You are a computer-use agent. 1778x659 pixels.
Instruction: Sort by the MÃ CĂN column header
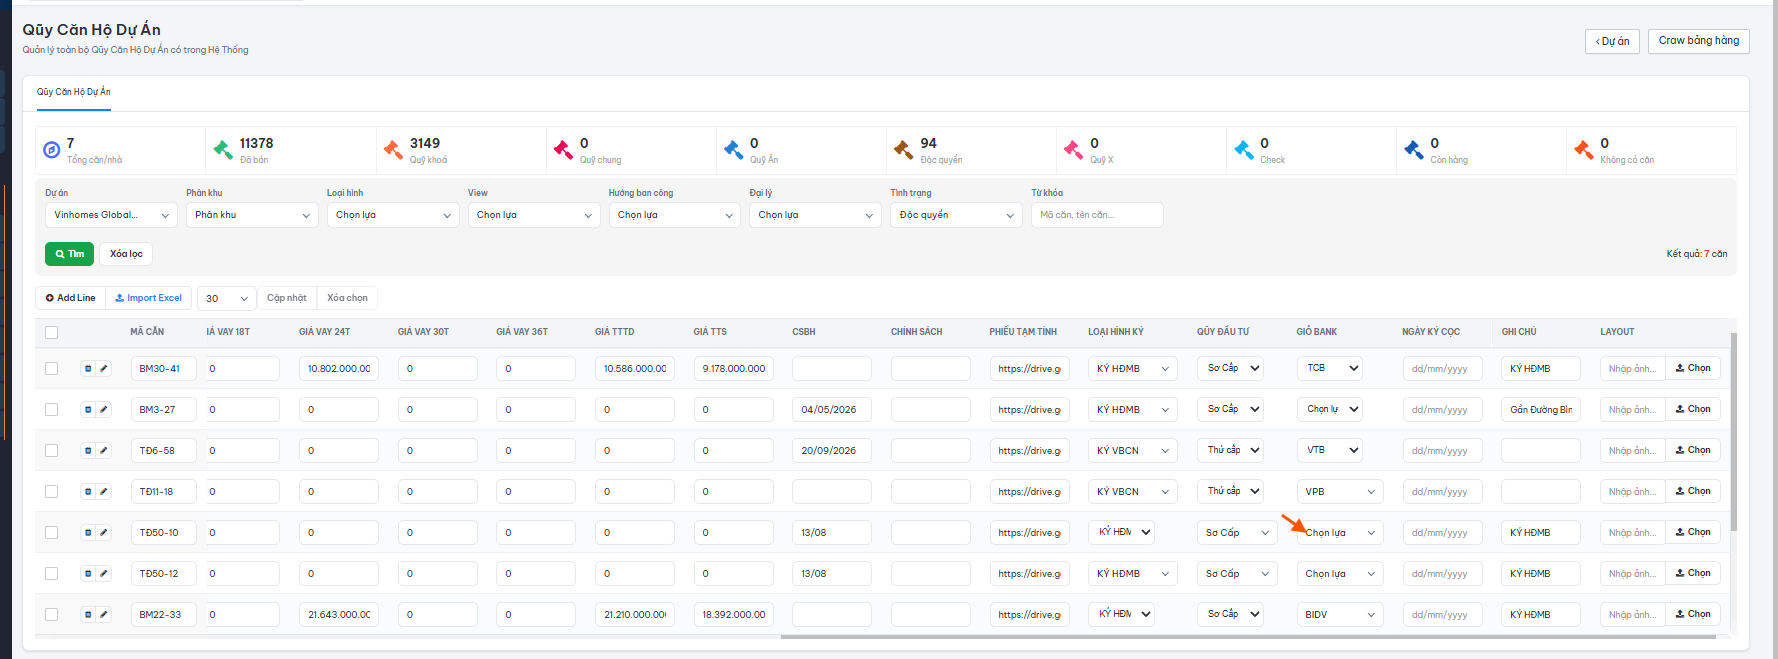click(147, 332)
